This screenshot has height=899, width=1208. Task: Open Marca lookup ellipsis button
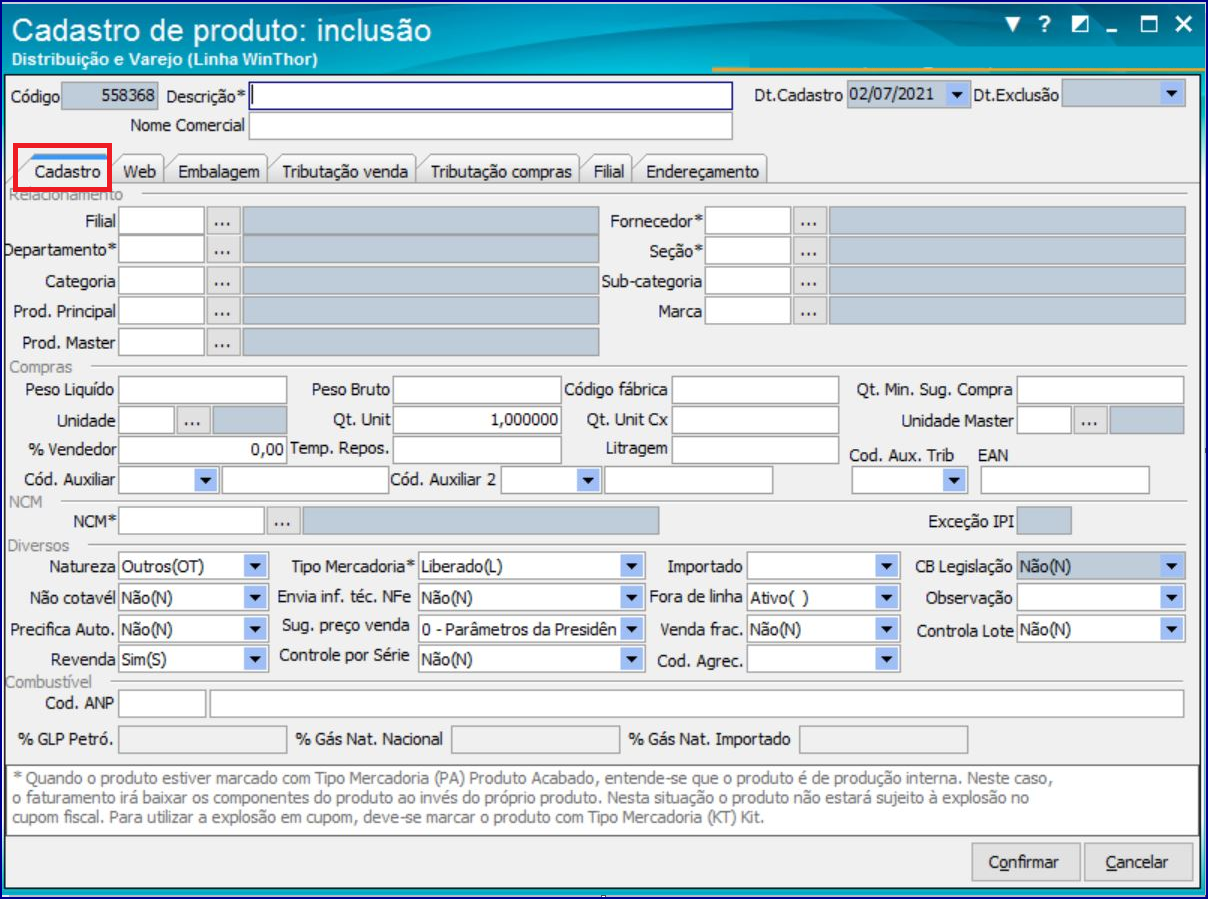pos(810,312)
